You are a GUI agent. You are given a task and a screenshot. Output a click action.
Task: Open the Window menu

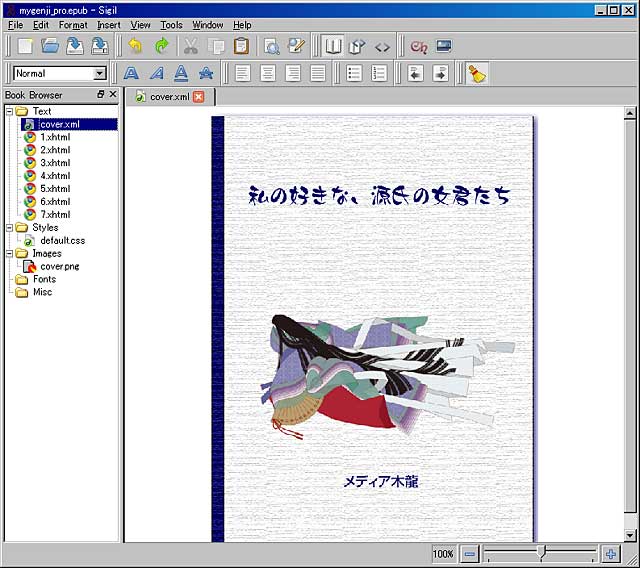(208, 25)
